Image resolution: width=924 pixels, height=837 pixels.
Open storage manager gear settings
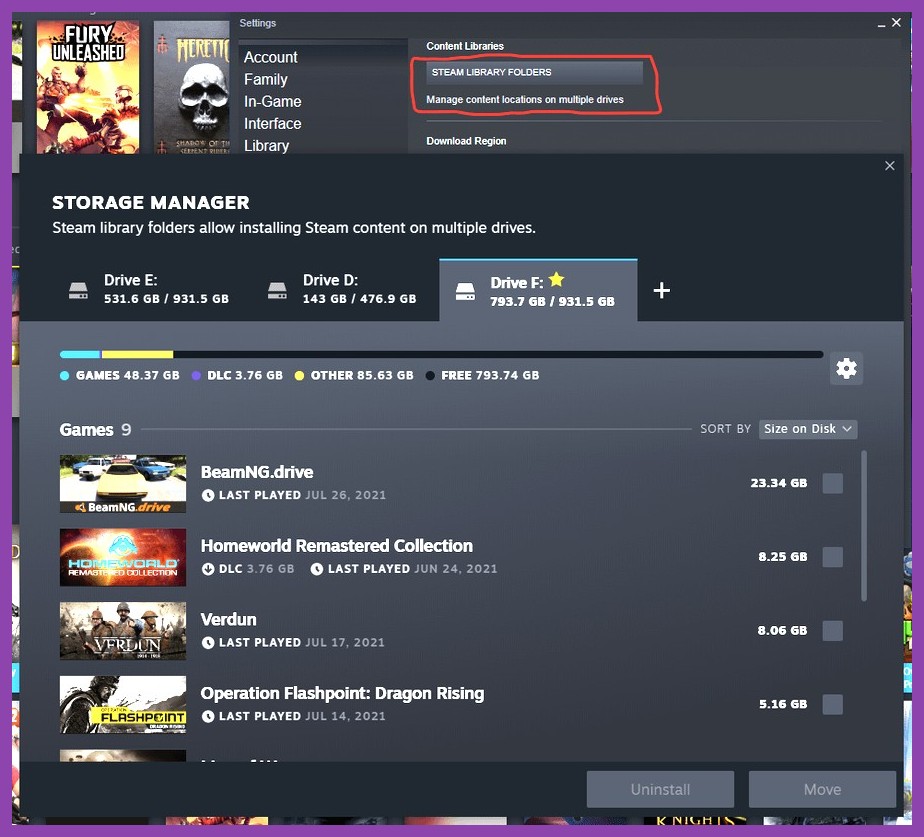coord(846,368)
